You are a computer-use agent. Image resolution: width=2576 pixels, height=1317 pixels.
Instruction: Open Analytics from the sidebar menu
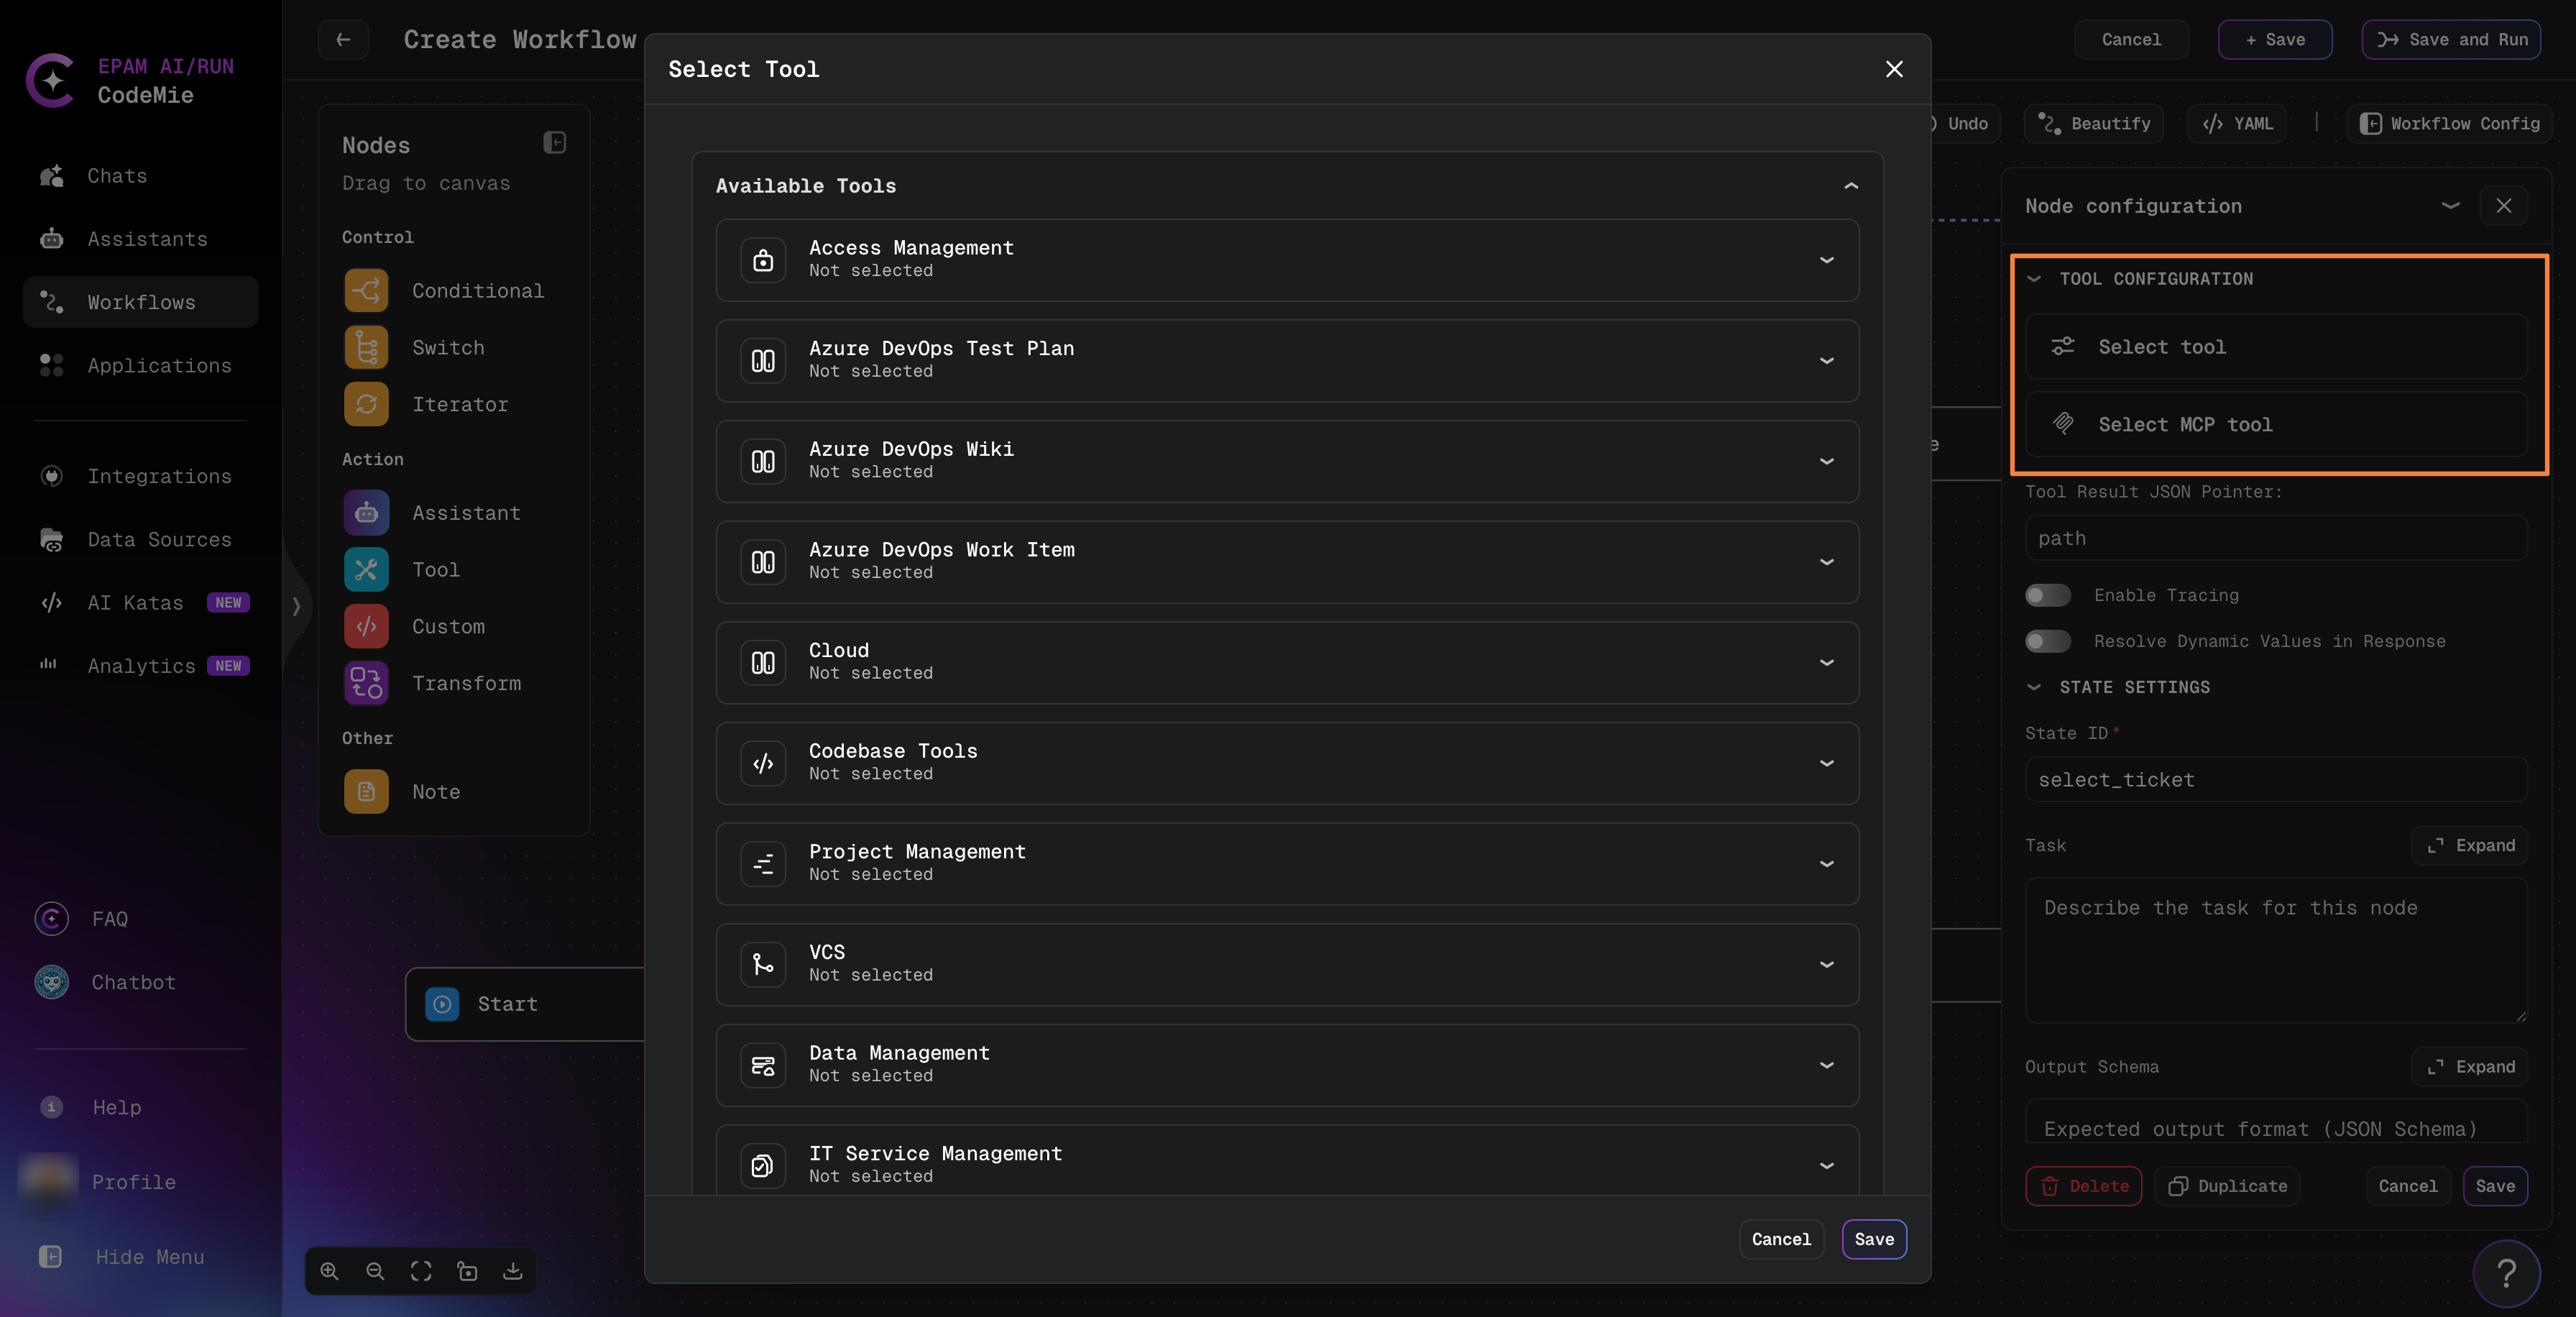click(140, 665)
